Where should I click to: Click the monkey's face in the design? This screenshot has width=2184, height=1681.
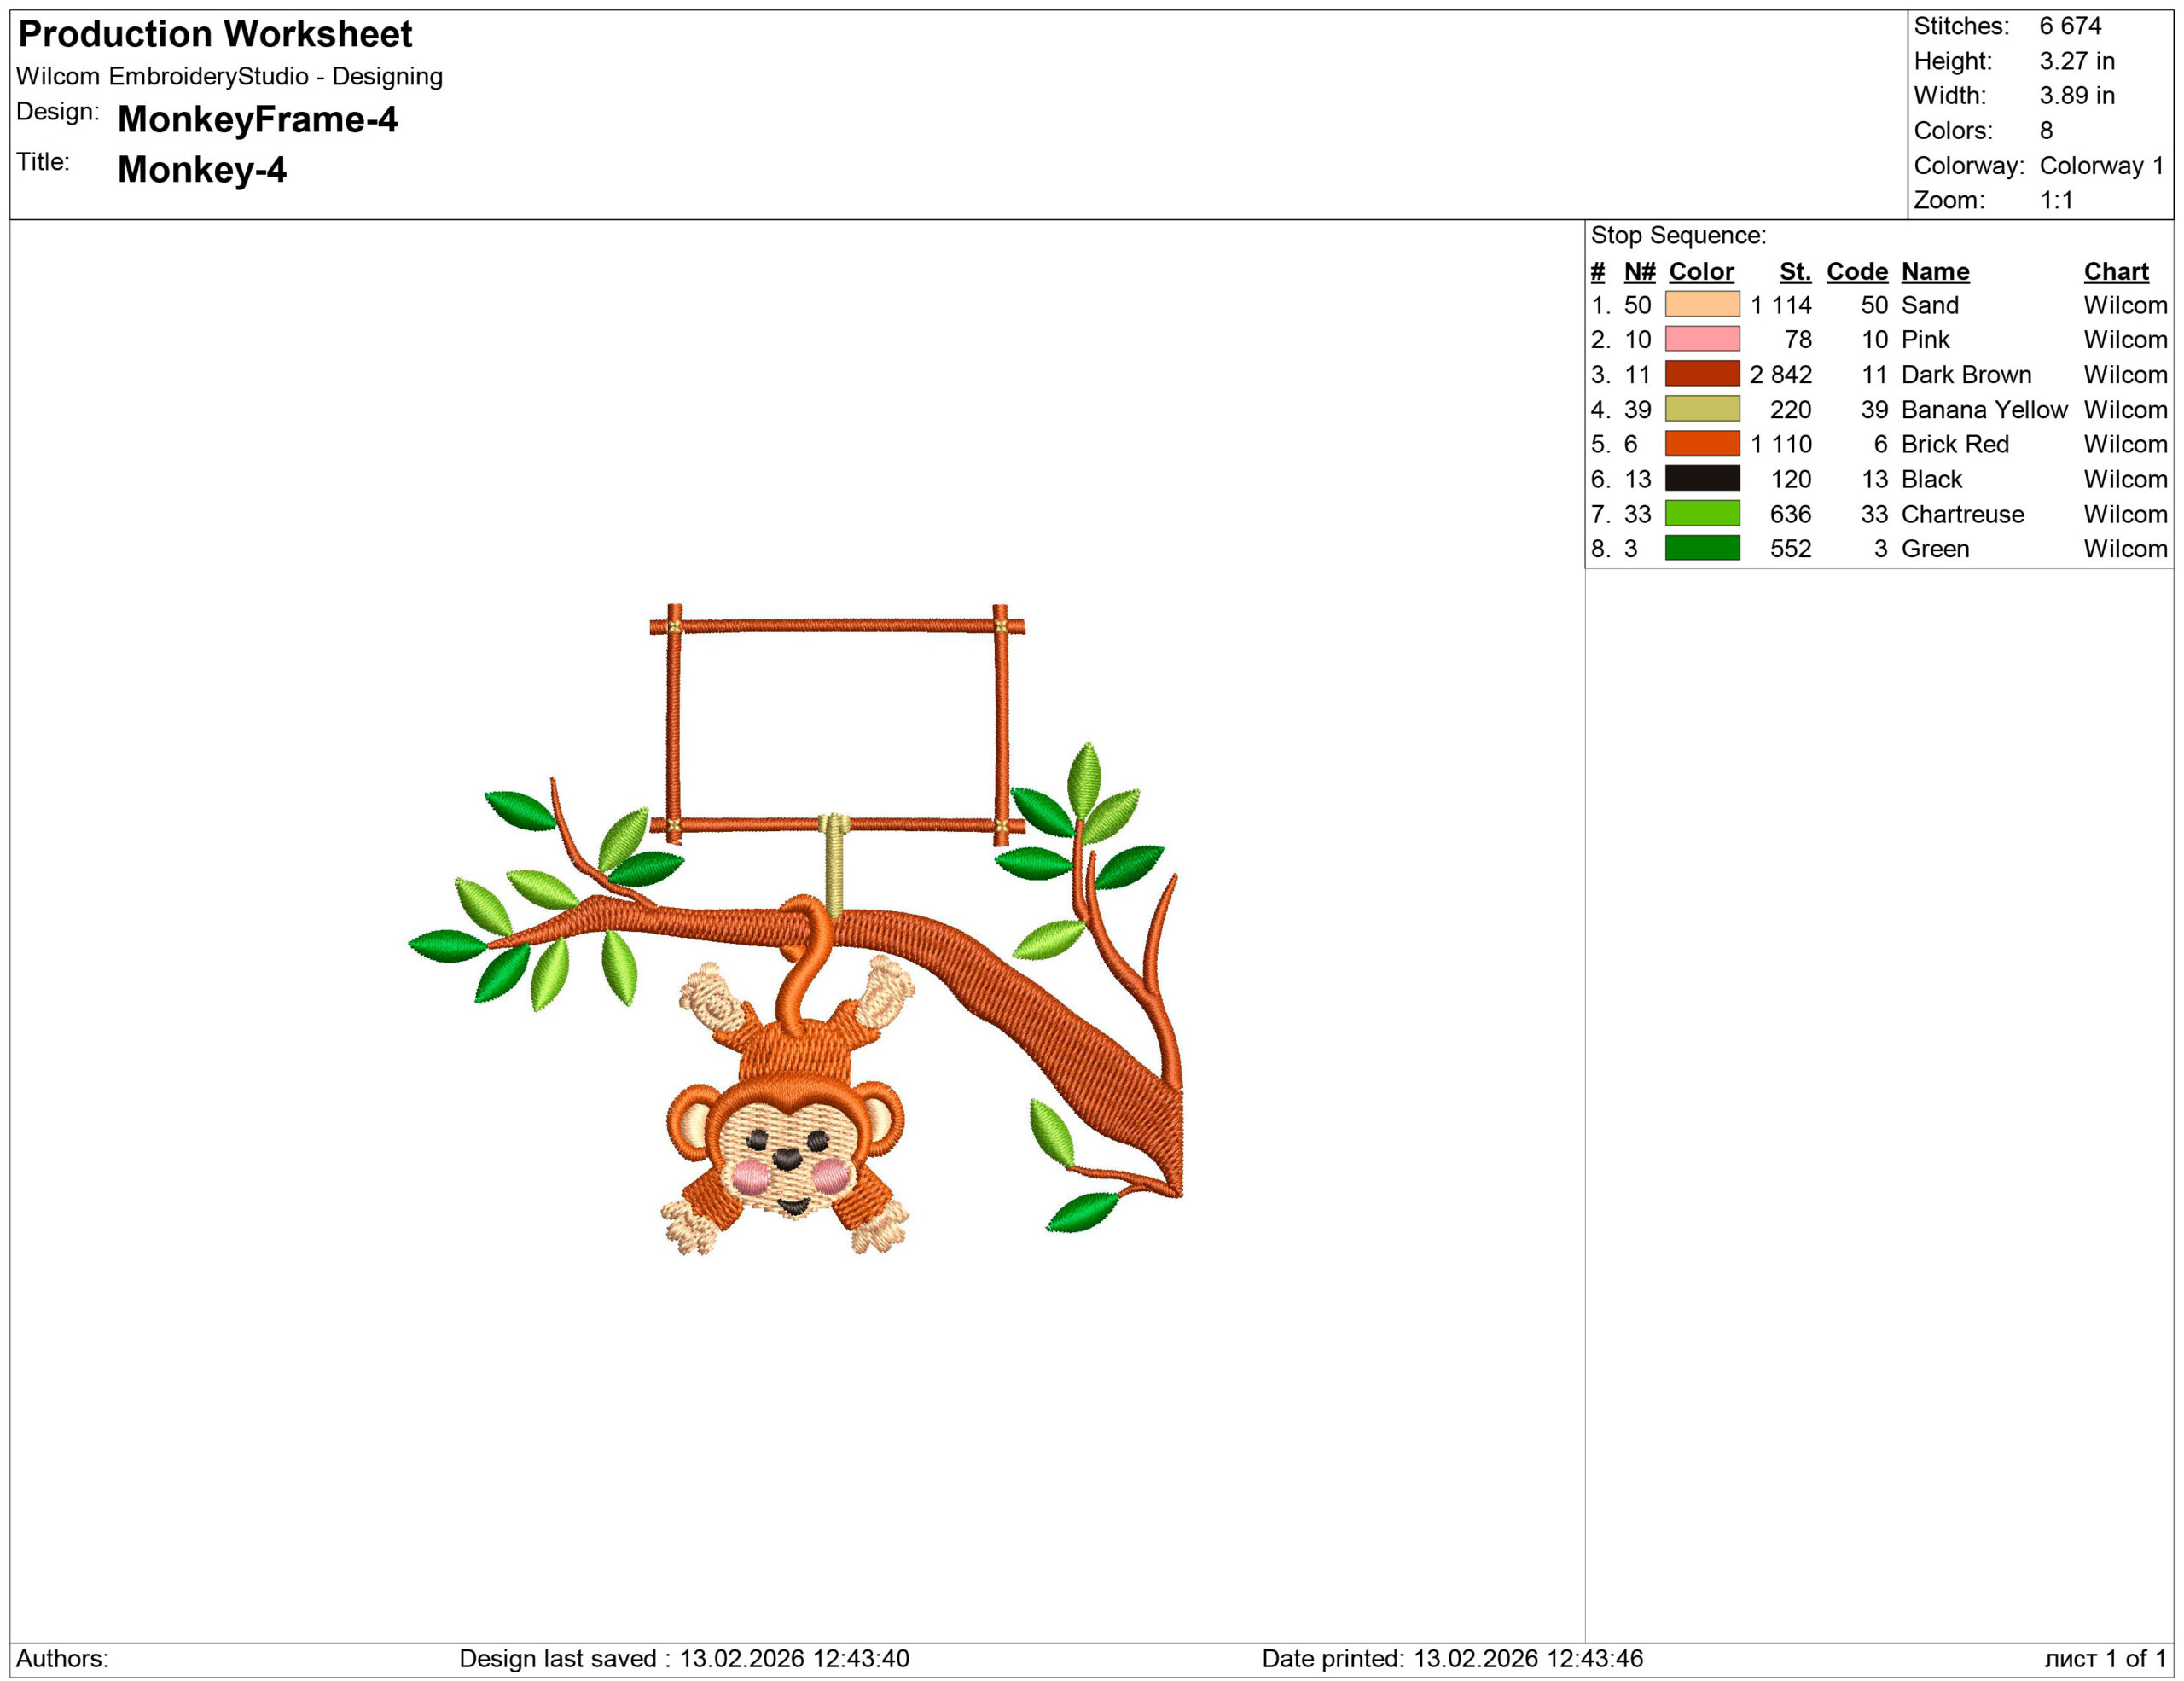(786, 1150)
